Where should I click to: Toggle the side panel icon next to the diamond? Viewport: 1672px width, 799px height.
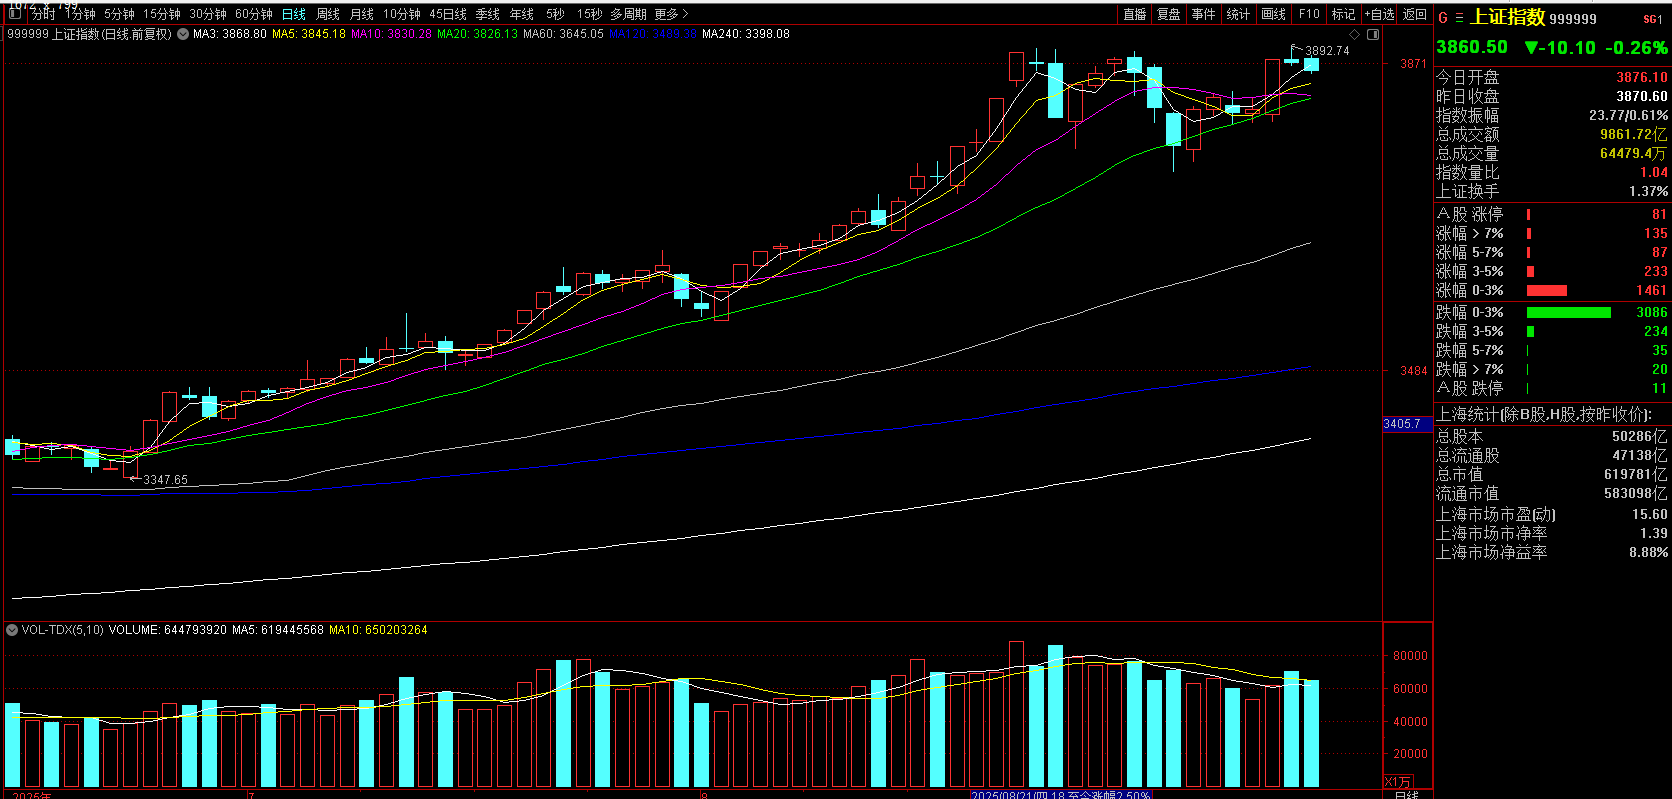pos(1373,34)
